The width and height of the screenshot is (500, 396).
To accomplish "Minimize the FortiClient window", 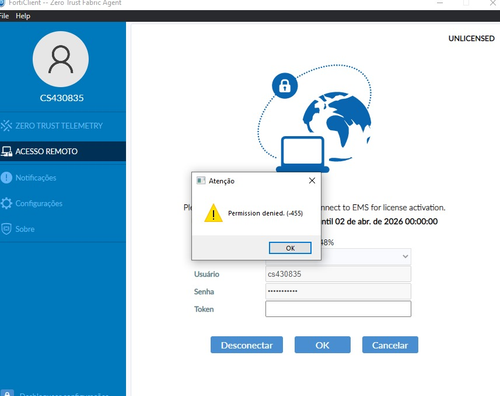I will click(x=440, y=3).
